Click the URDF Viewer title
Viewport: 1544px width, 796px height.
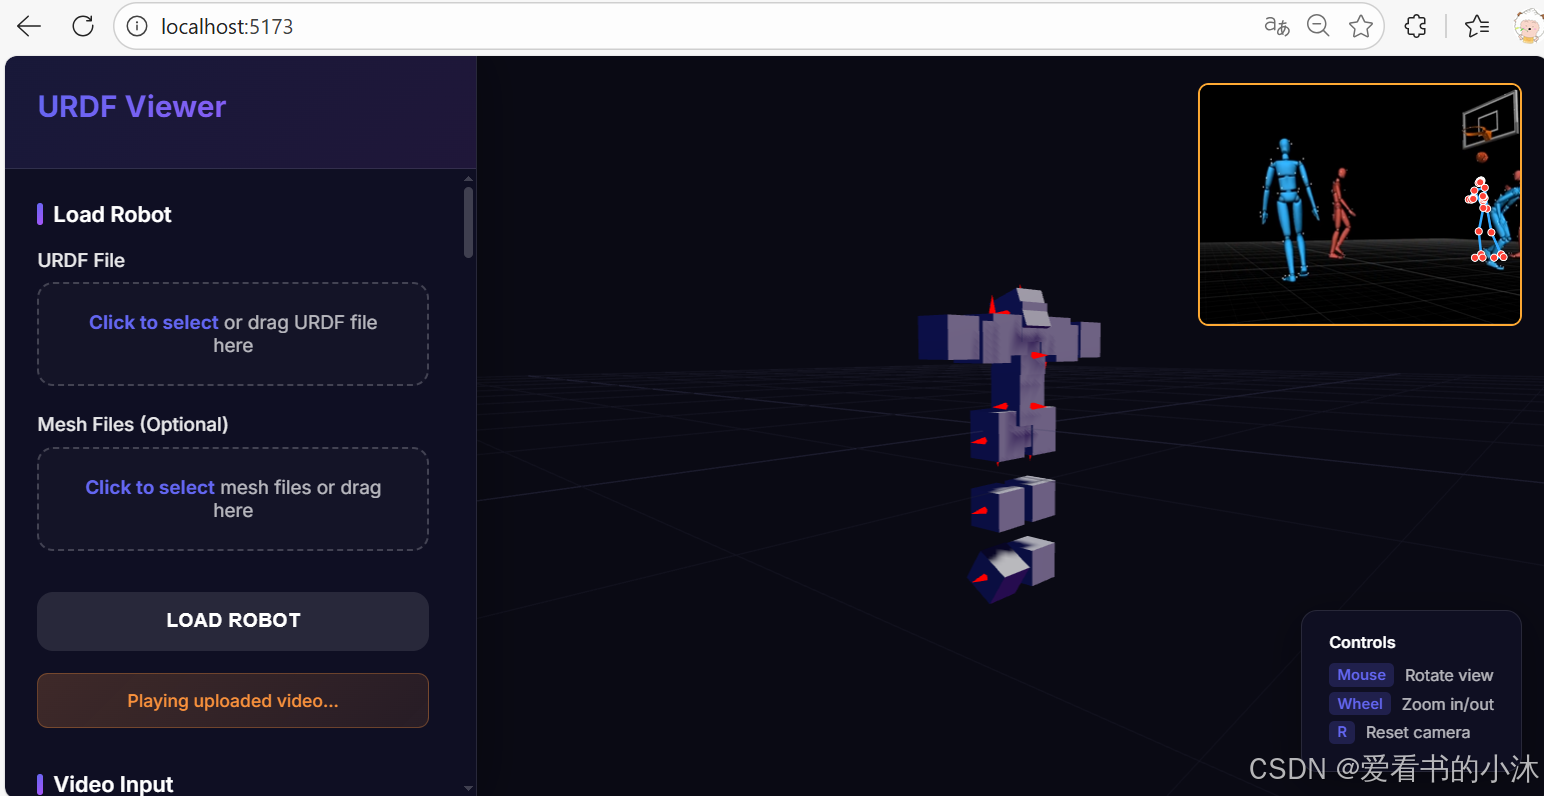point(132,107)
